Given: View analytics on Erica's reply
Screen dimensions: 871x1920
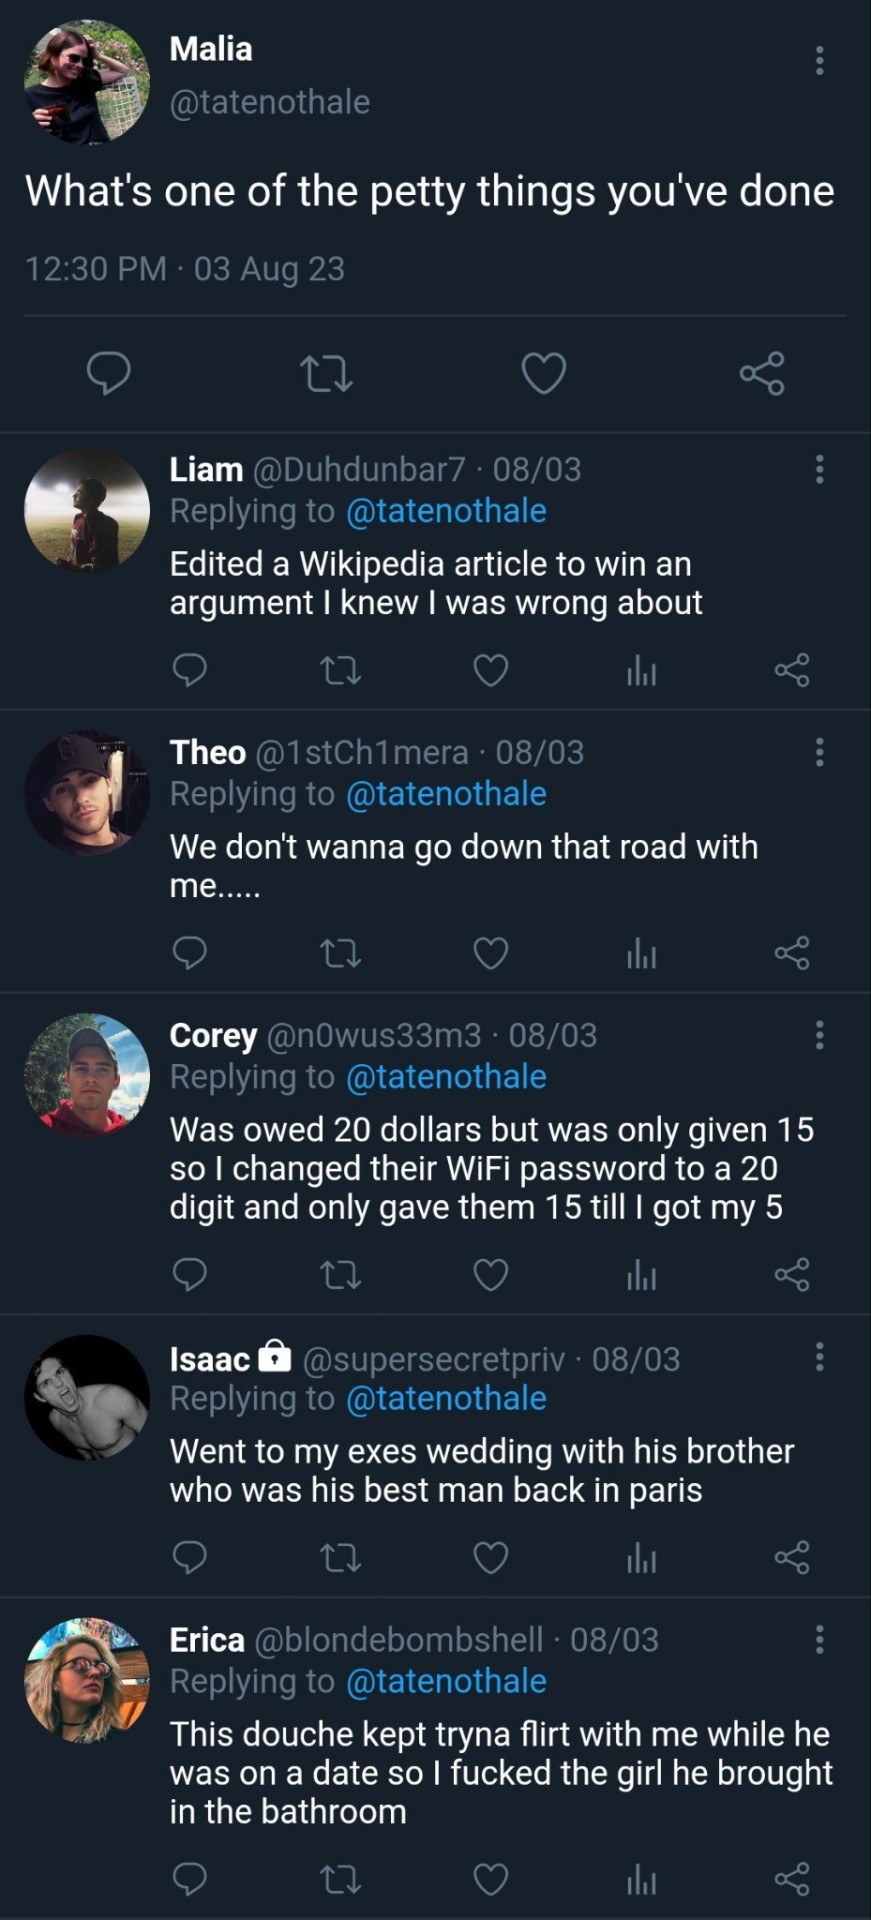Looking at the screenshot, I should (x=641, y=1880).
